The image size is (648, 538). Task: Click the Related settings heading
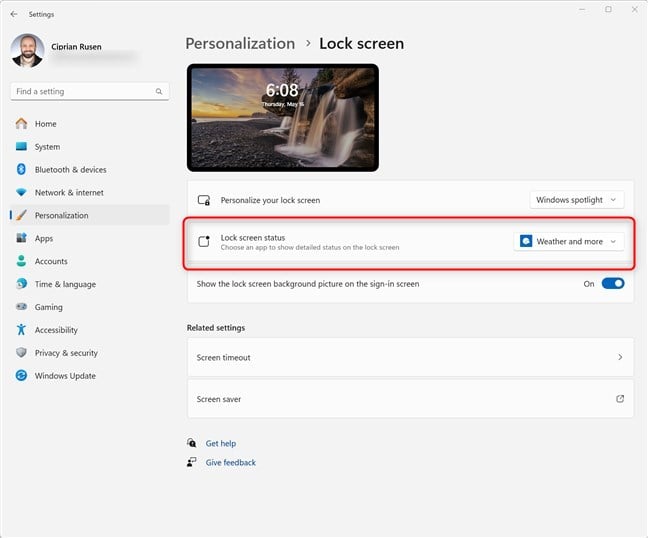pyautogui.click(x=216, y=328)
